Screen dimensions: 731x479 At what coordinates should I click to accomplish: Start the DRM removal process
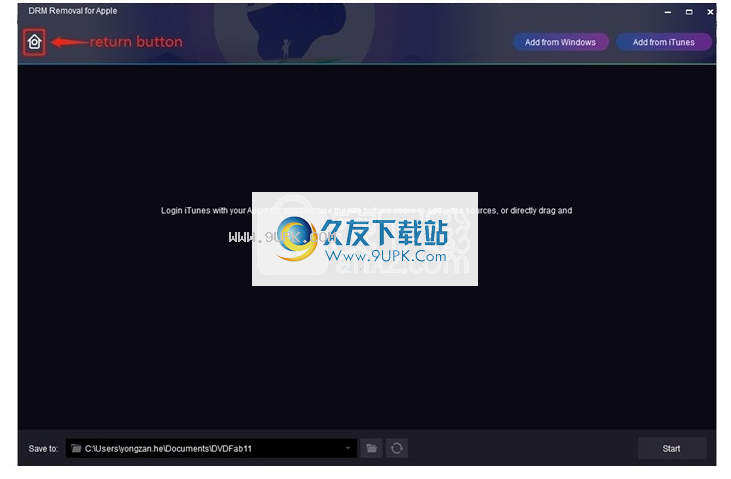click(671, 448)
